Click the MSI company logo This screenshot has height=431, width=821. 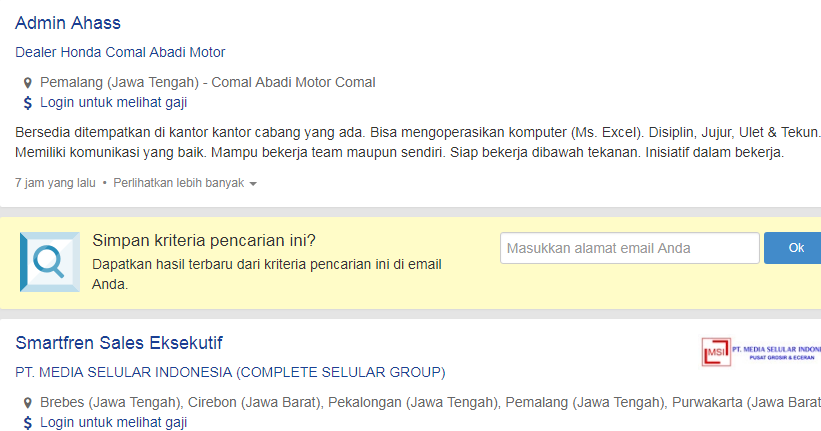click(x=760, y=351)
